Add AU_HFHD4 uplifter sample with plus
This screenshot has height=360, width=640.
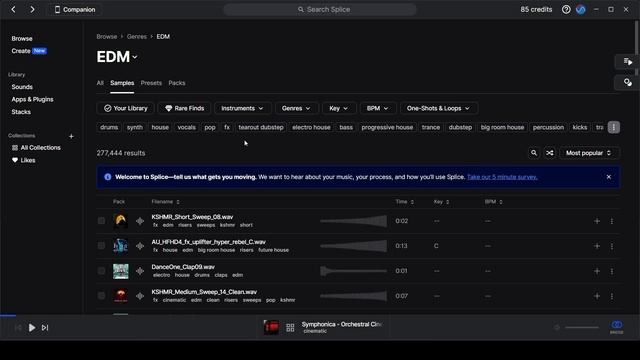pyautogui.click(x=597, y=246)
